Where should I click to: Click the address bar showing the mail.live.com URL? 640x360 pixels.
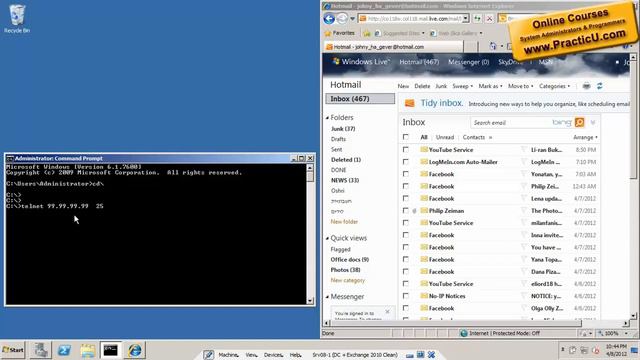point(413,18)
